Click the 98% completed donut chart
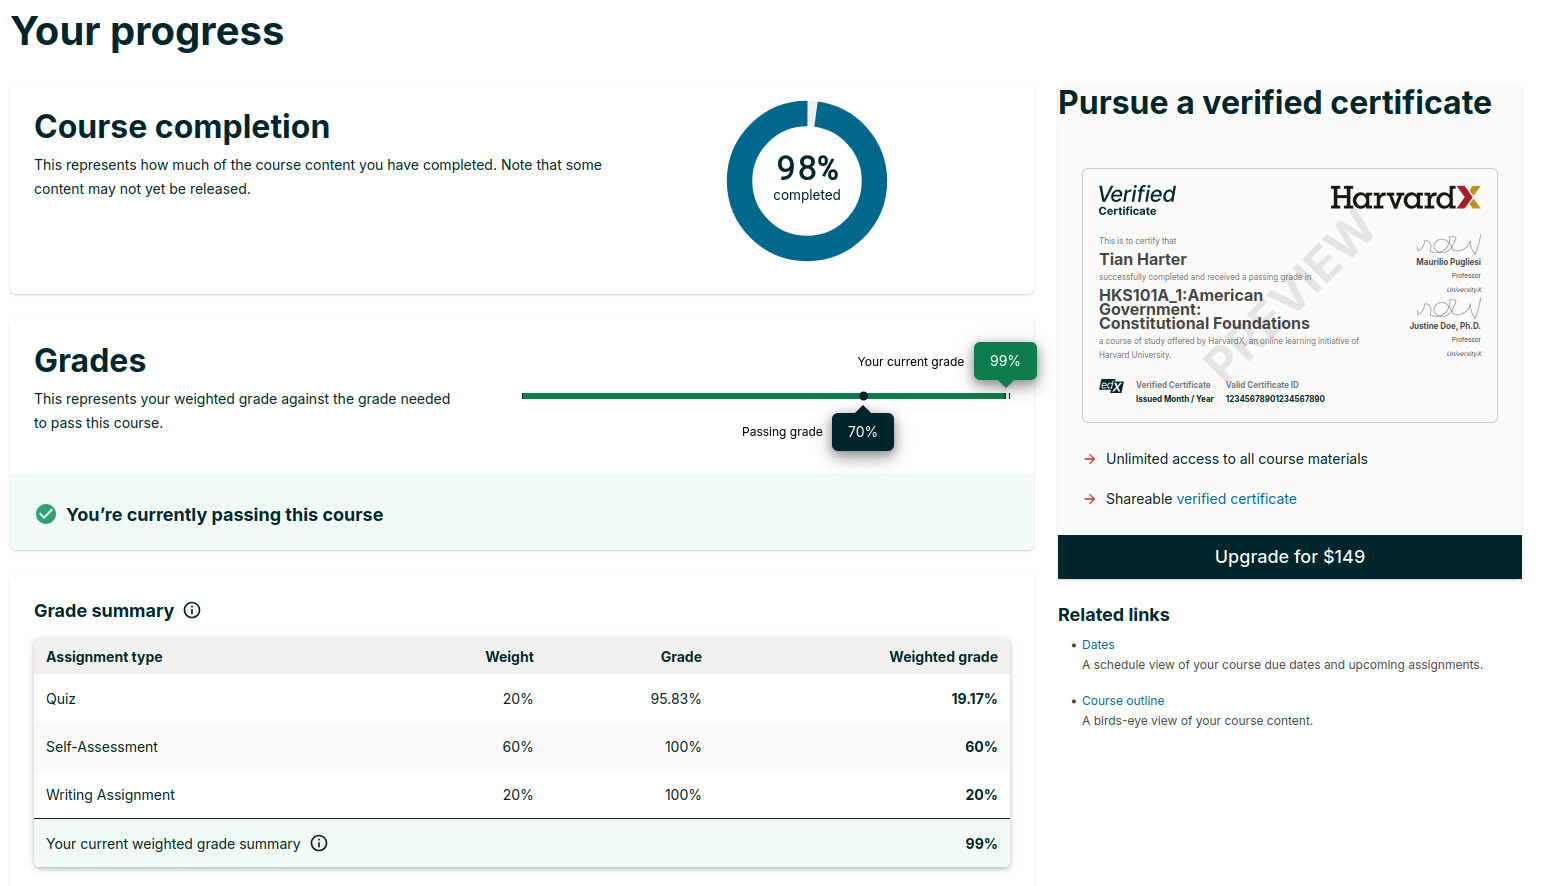 [807, 181]
